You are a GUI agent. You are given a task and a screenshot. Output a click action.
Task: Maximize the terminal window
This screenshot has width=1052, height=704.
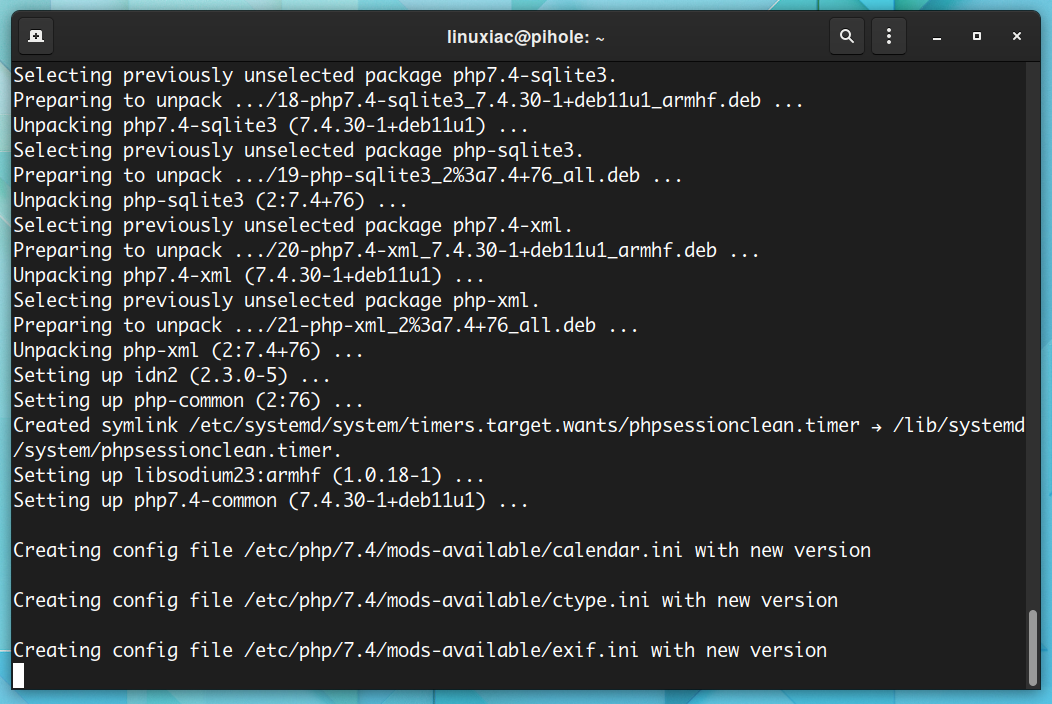(x=977, y=36)
